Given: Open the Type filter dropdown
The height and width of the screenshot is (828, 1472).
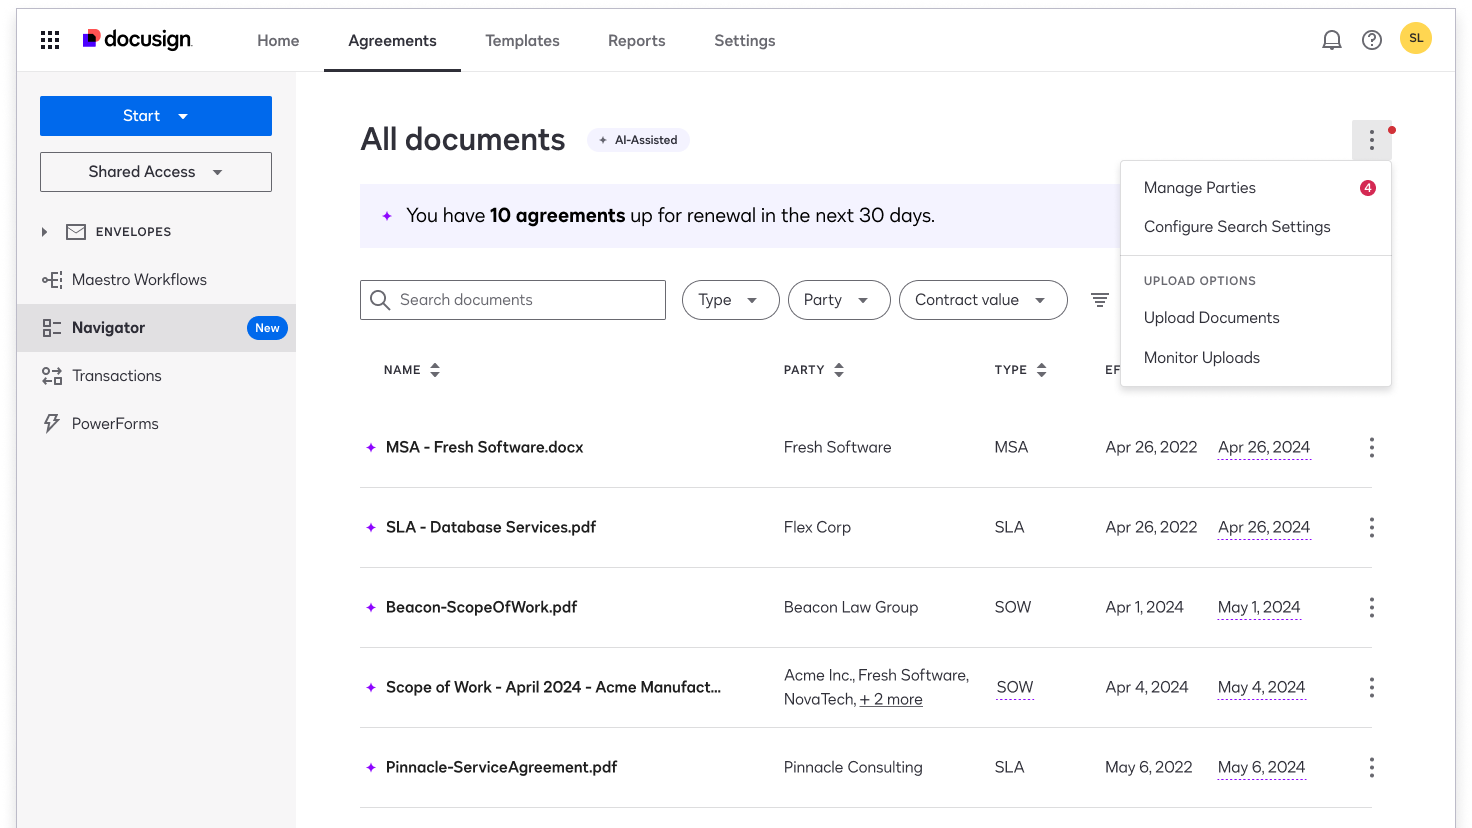Looking at the screenshot, I should (x=730, y=300).
